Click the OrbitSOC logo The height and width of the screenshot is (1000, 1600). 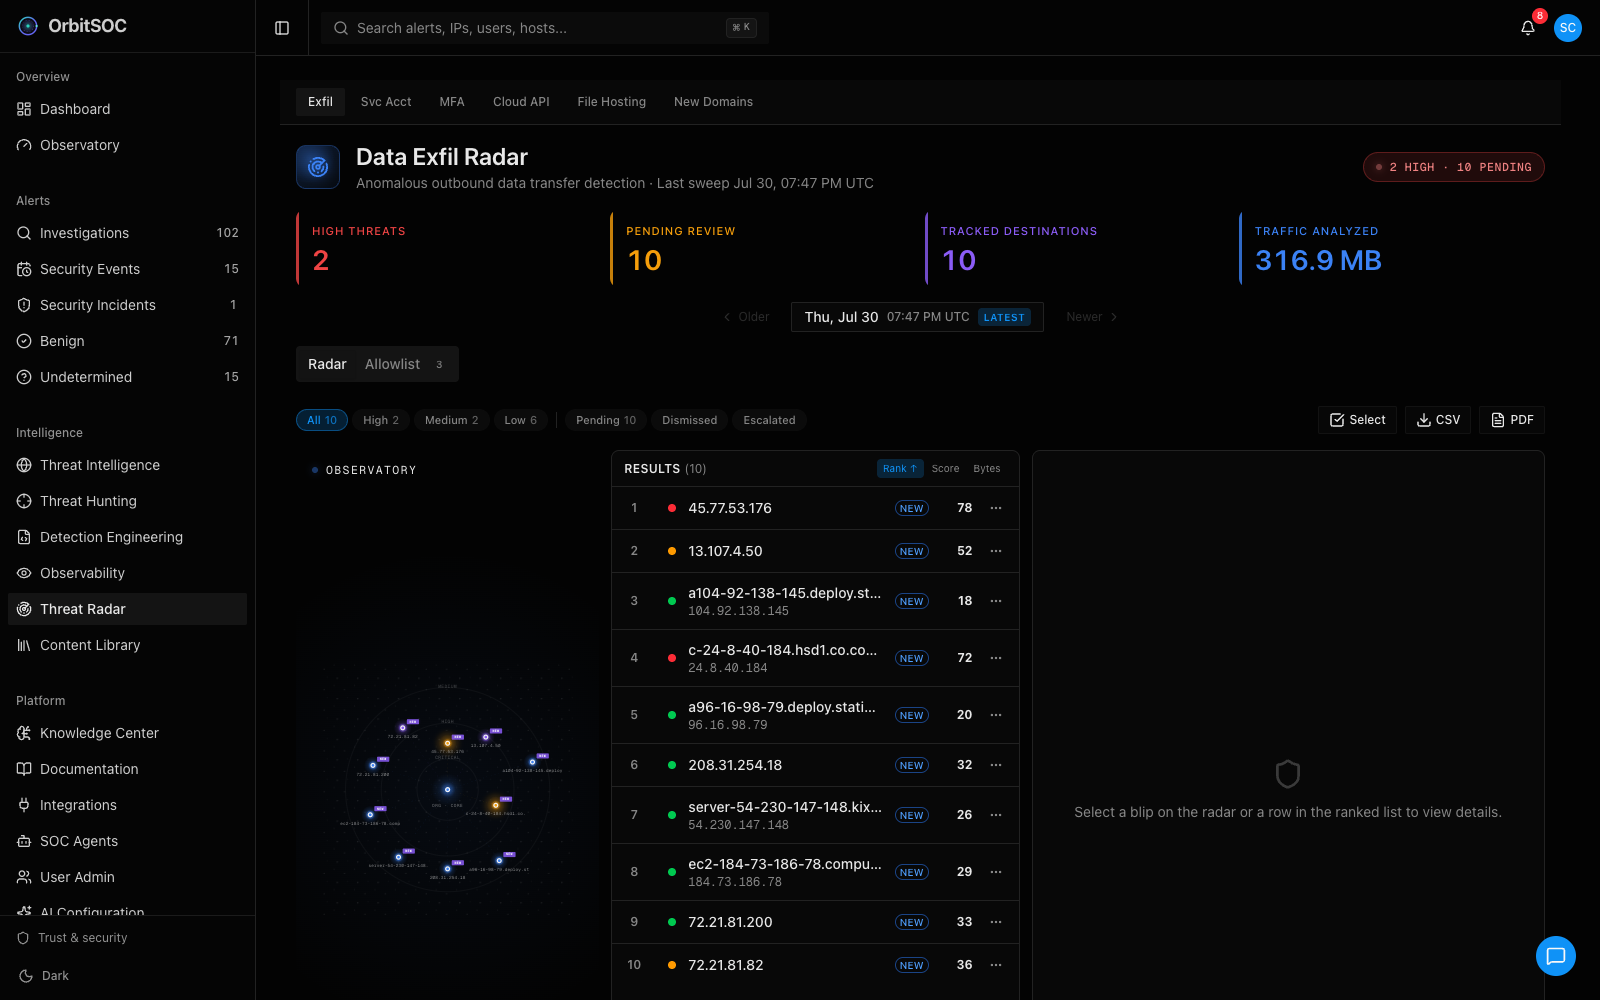coord(73,26)
